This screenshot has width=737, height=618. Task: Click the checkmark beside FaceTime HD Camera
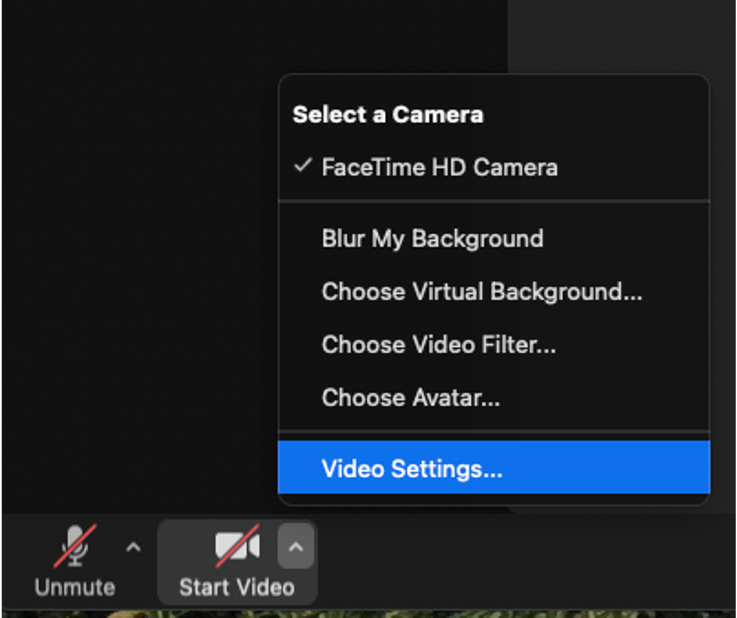coord(303,166)
